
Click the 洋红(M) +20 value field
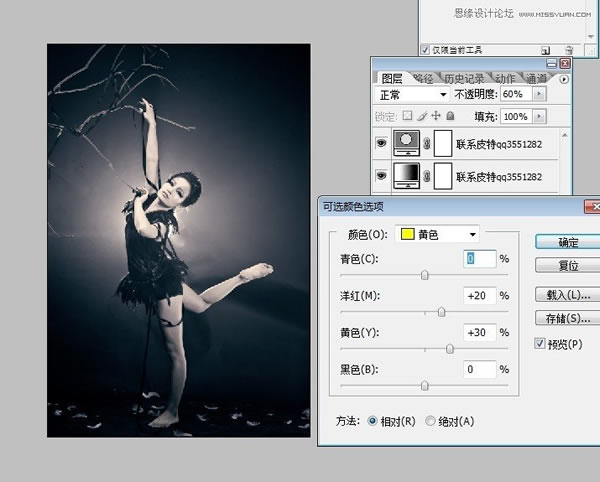click(479, 296)
